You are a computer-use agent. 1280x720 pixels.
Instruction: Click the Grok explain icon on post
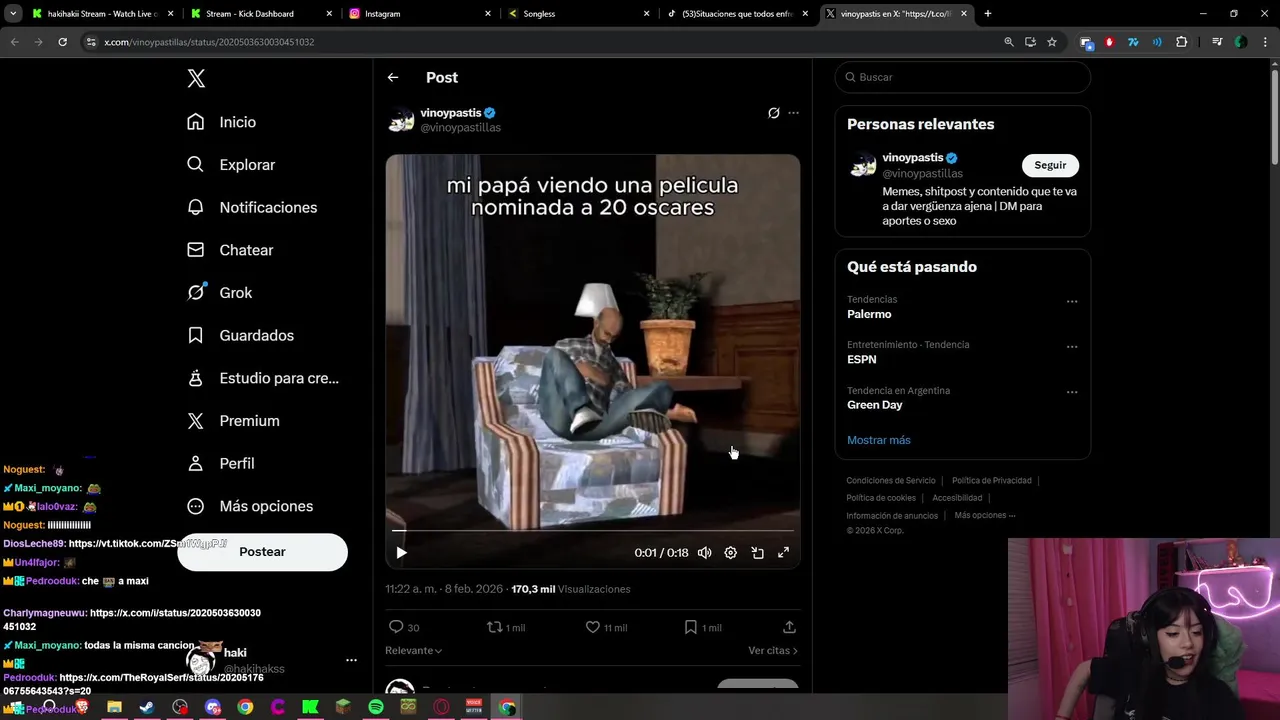pyautogui.click(x=773, y=113)
